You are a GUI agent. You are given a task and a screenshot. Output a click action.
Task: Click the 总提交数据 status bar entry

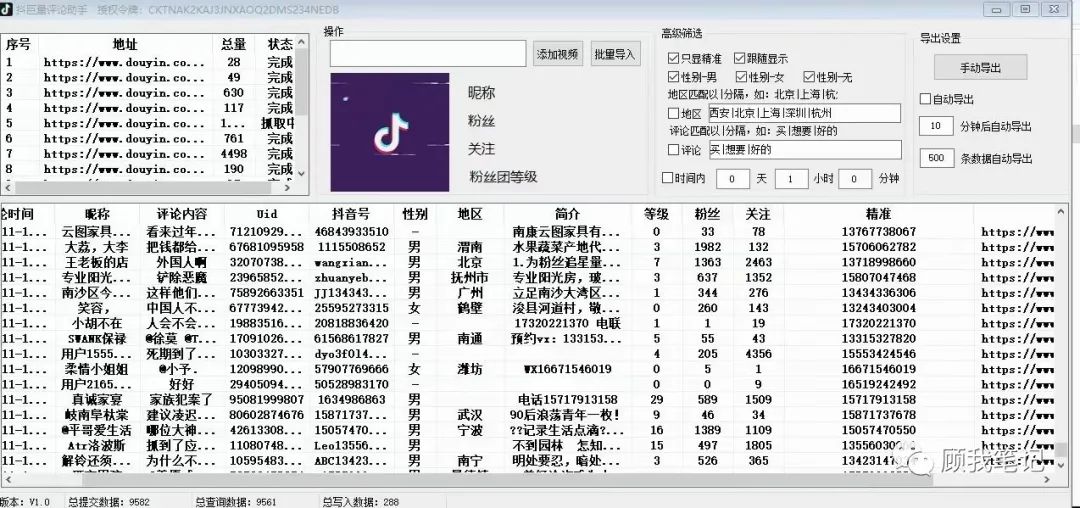point(109,502)
